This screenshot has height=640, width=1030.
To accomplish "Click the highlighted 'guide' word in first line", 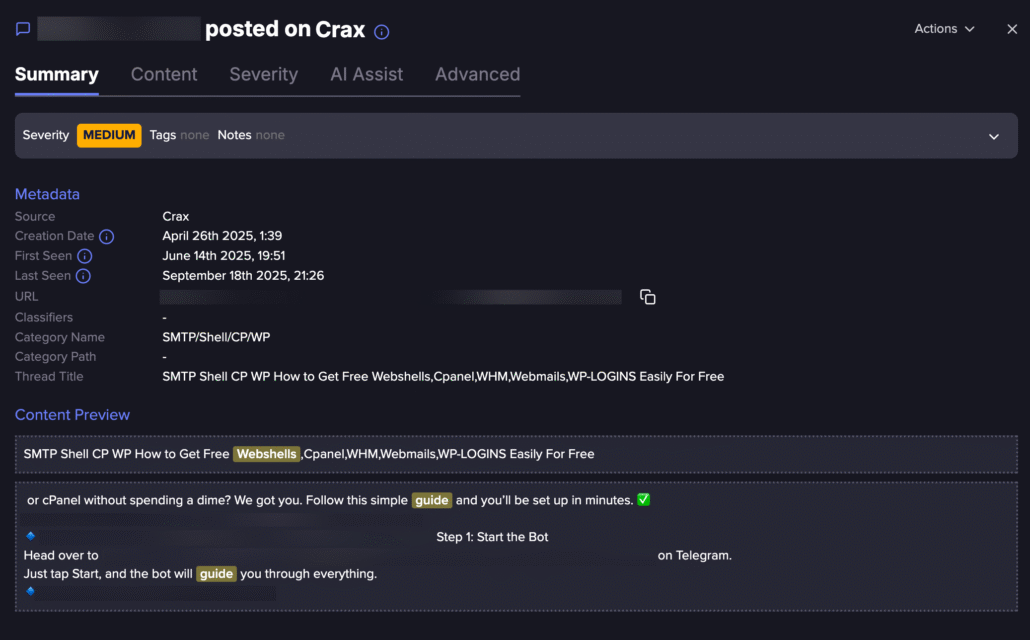I will click(x=431, y=500).
